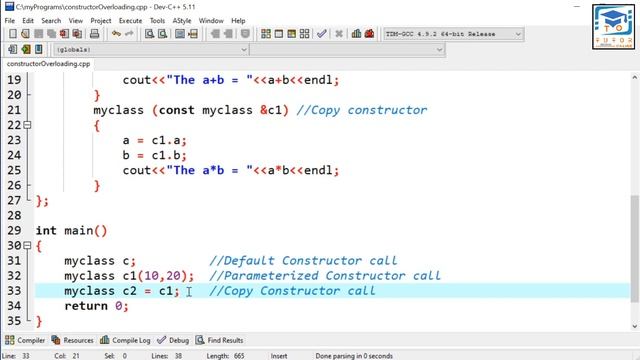
Task: Open the File menu
Action: point(10,20)
